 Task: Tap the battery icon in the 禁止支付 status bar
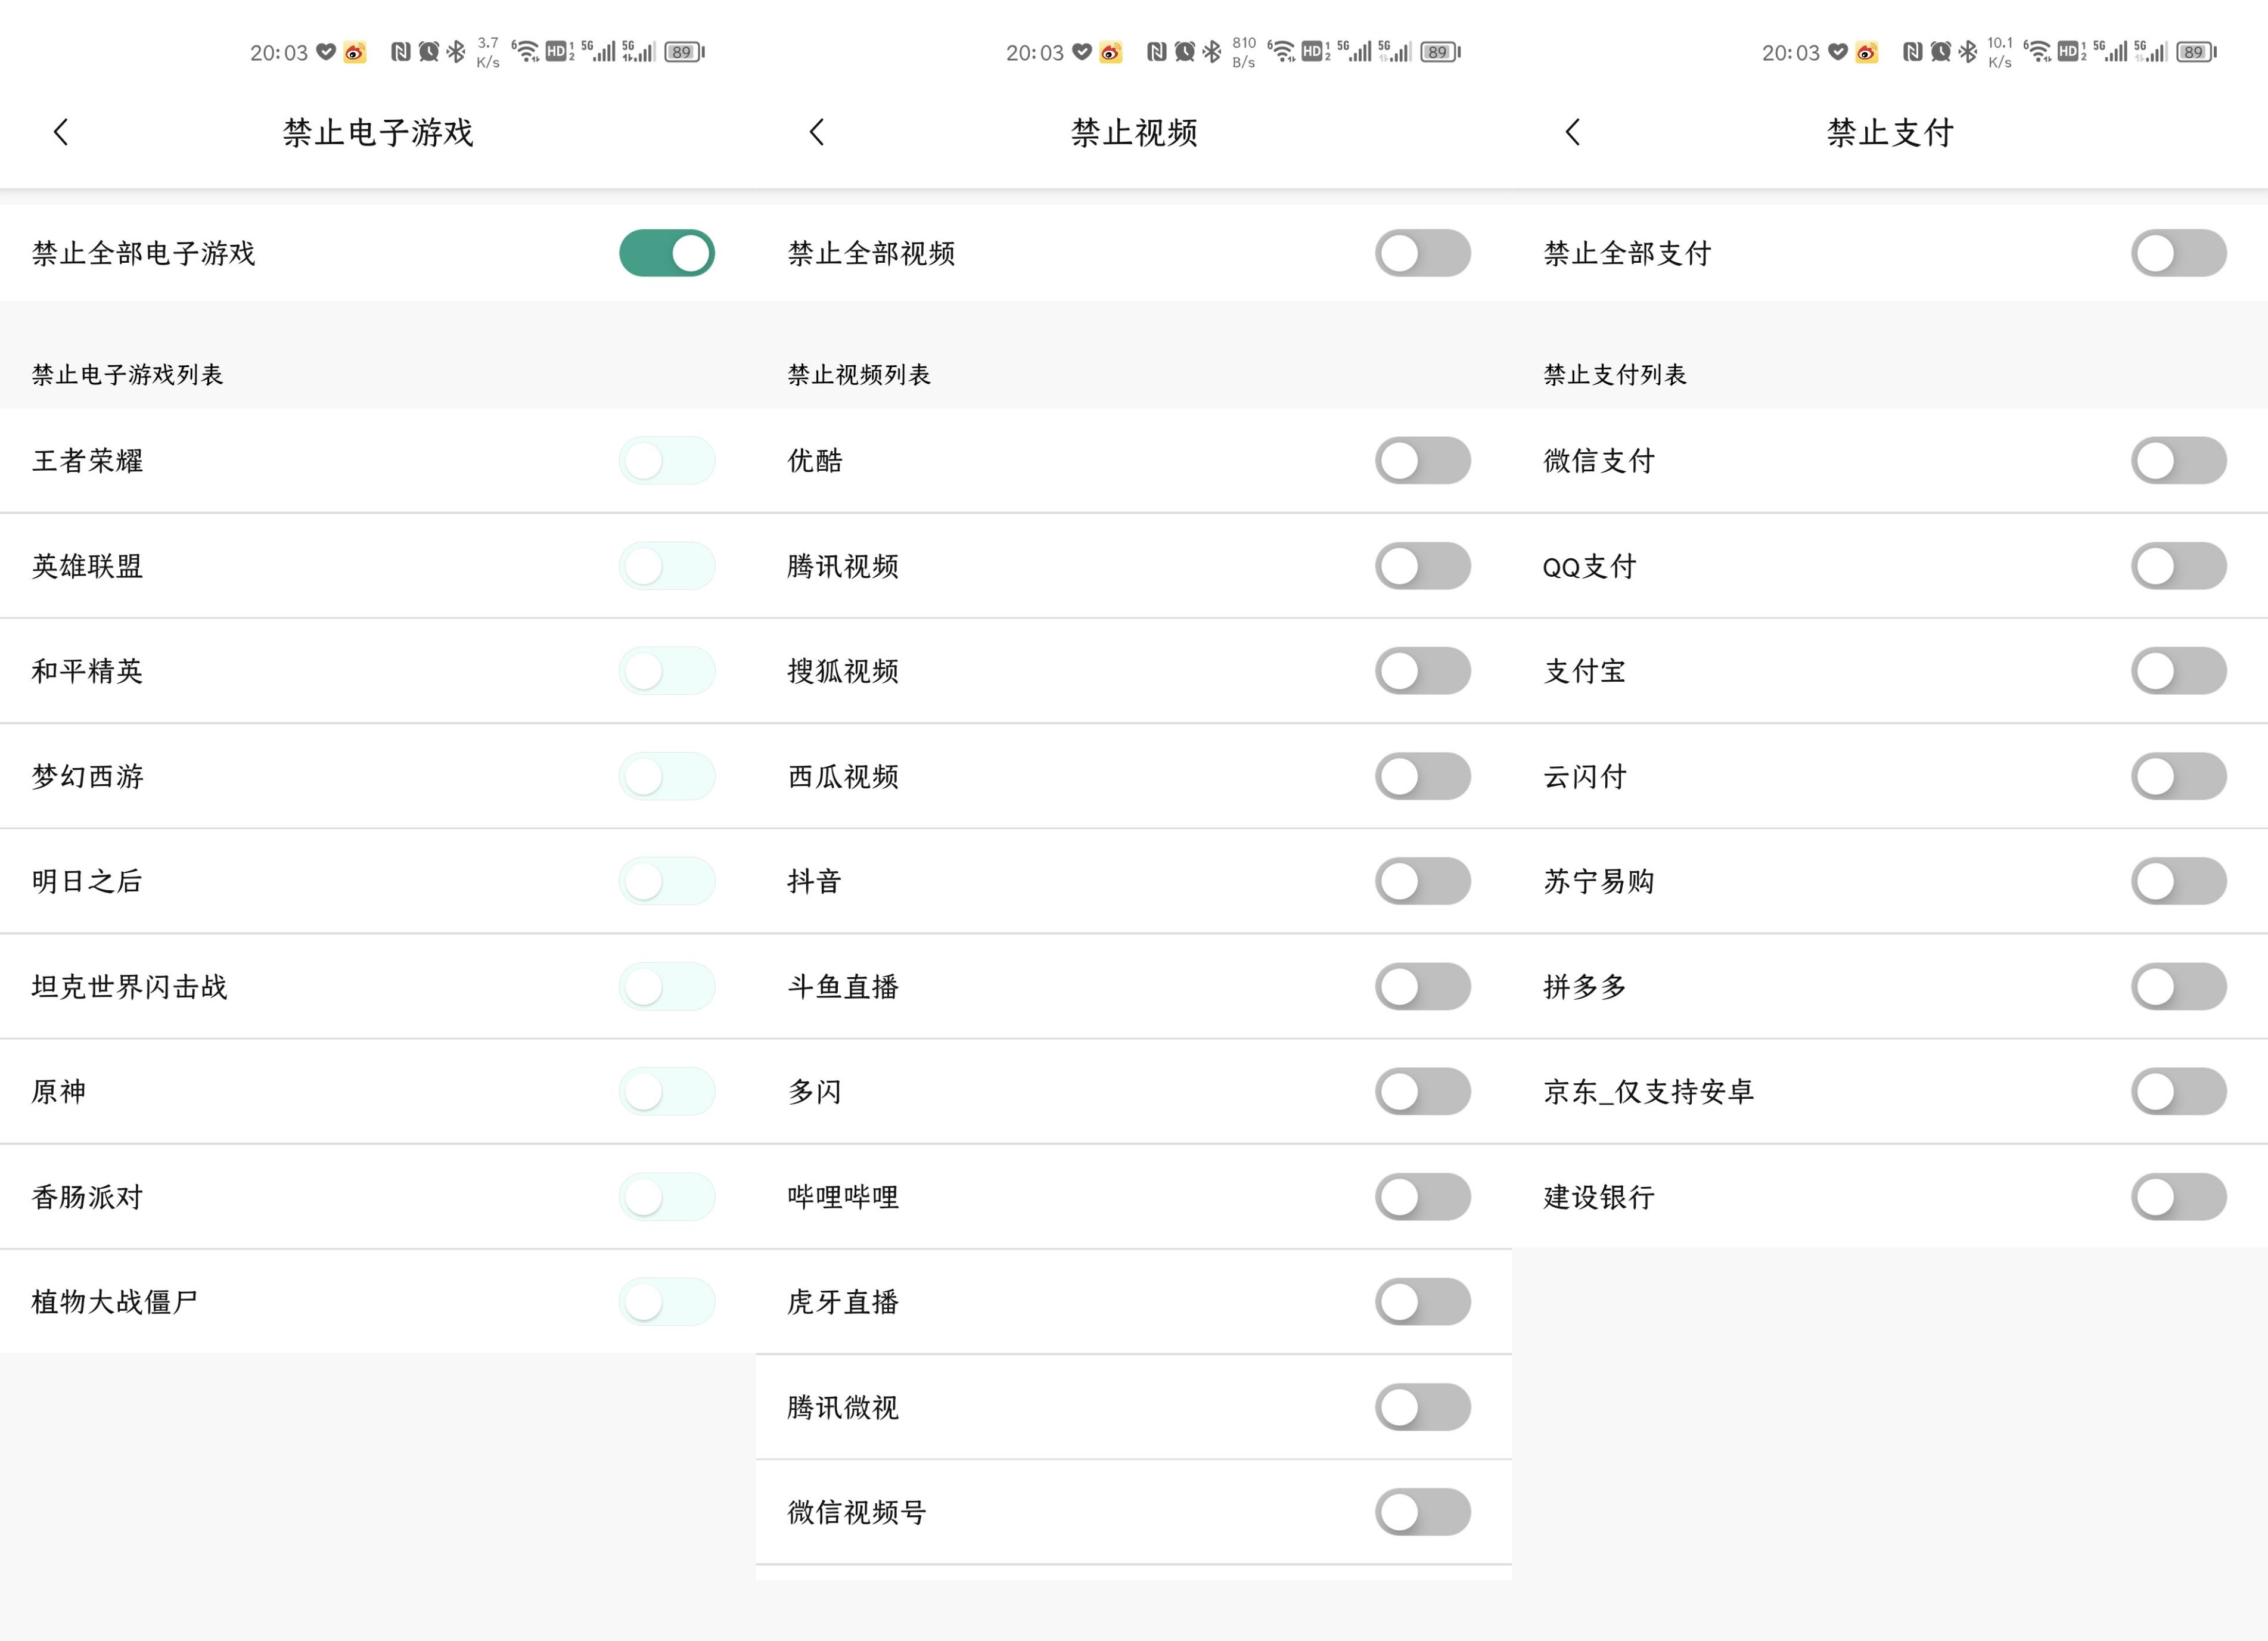2197,52
